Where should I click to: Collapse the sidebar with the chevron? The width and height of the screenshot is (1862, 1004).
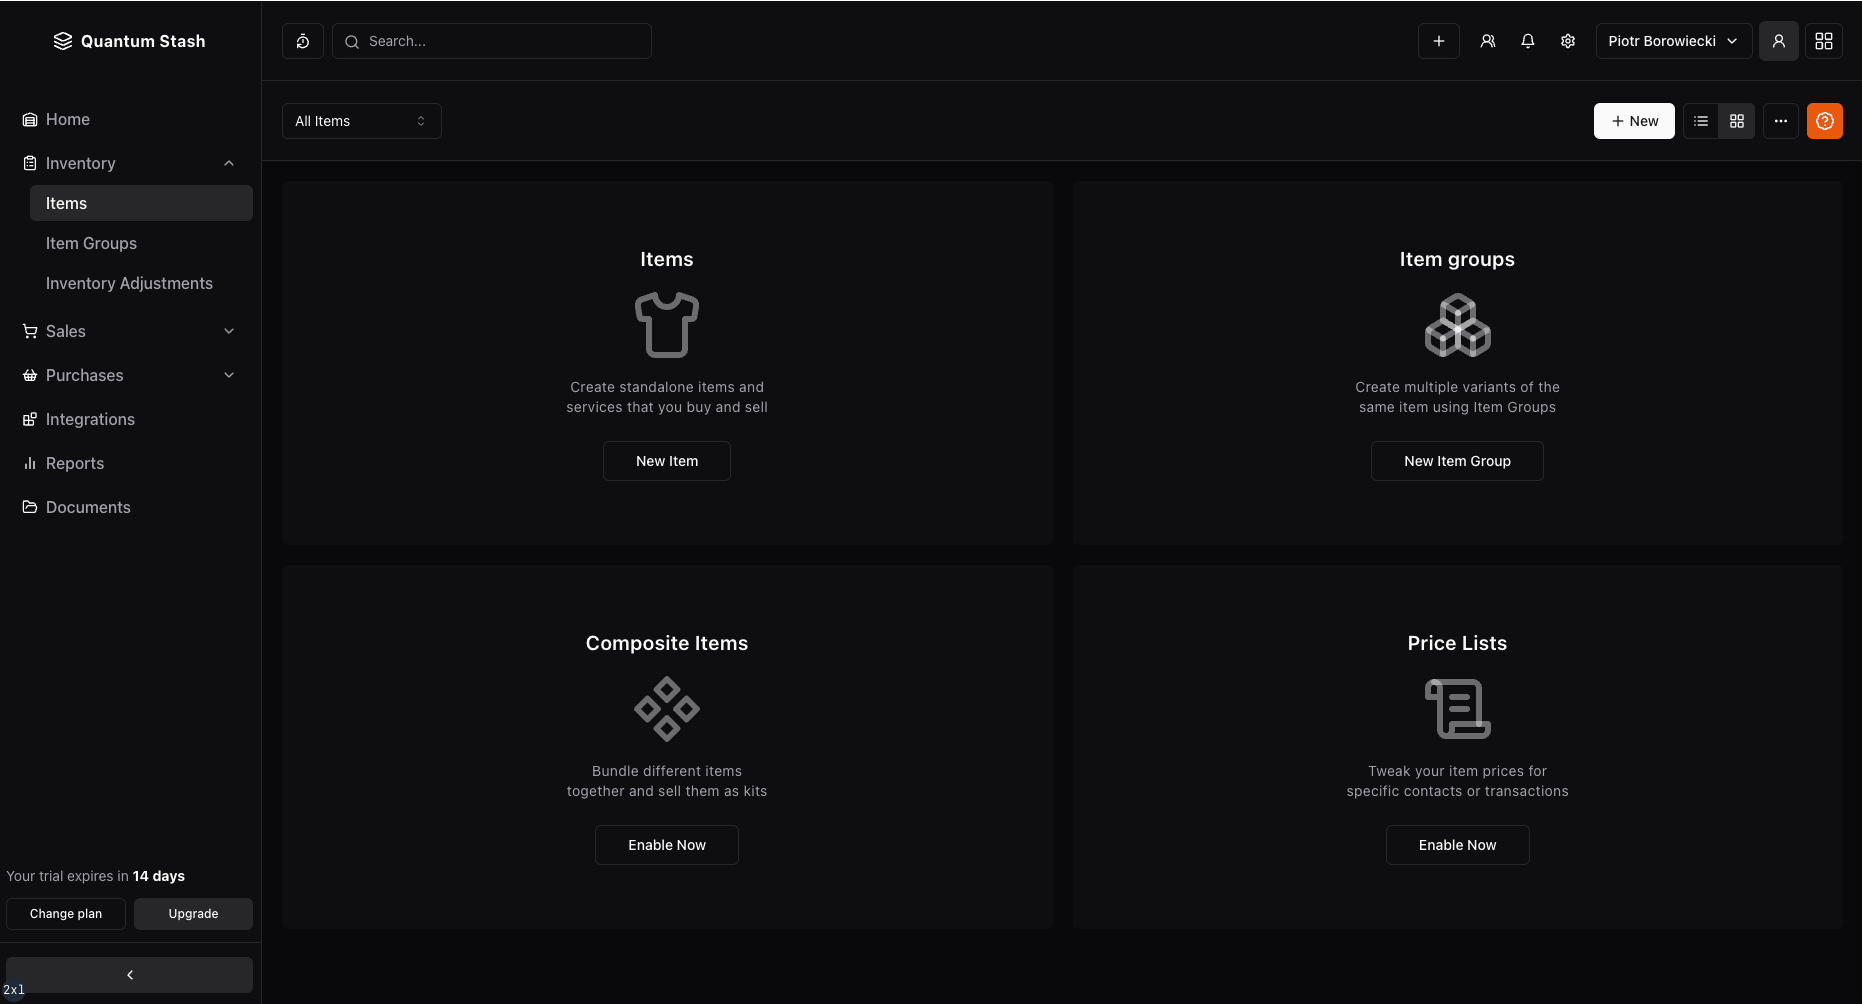(130, 975)
